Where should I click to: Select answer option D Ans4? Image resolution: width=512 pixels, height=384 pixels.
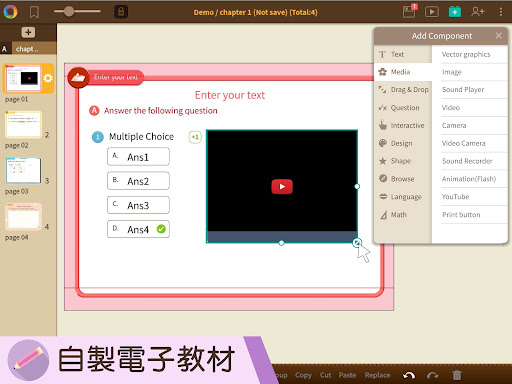[x=138, y=229]
